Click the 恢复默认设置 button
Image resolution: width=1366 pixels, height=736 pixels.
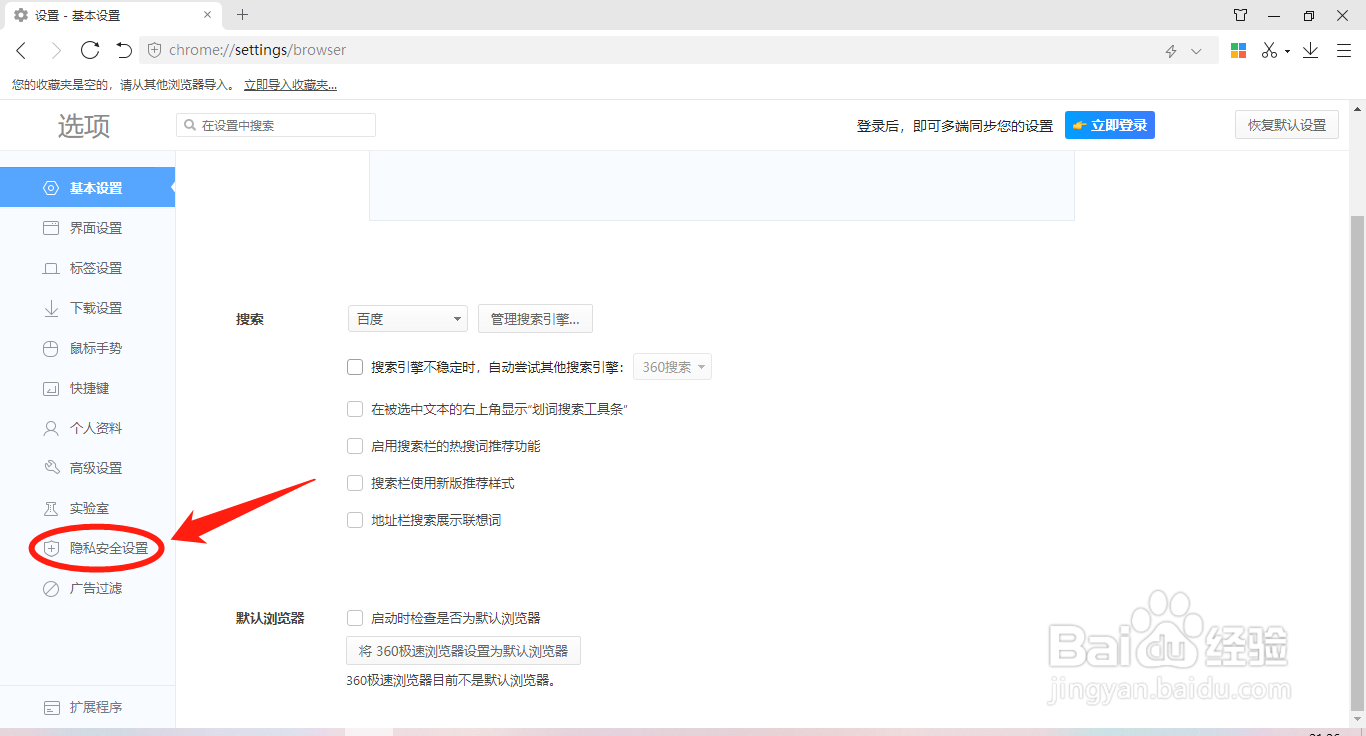[1287, 125]
